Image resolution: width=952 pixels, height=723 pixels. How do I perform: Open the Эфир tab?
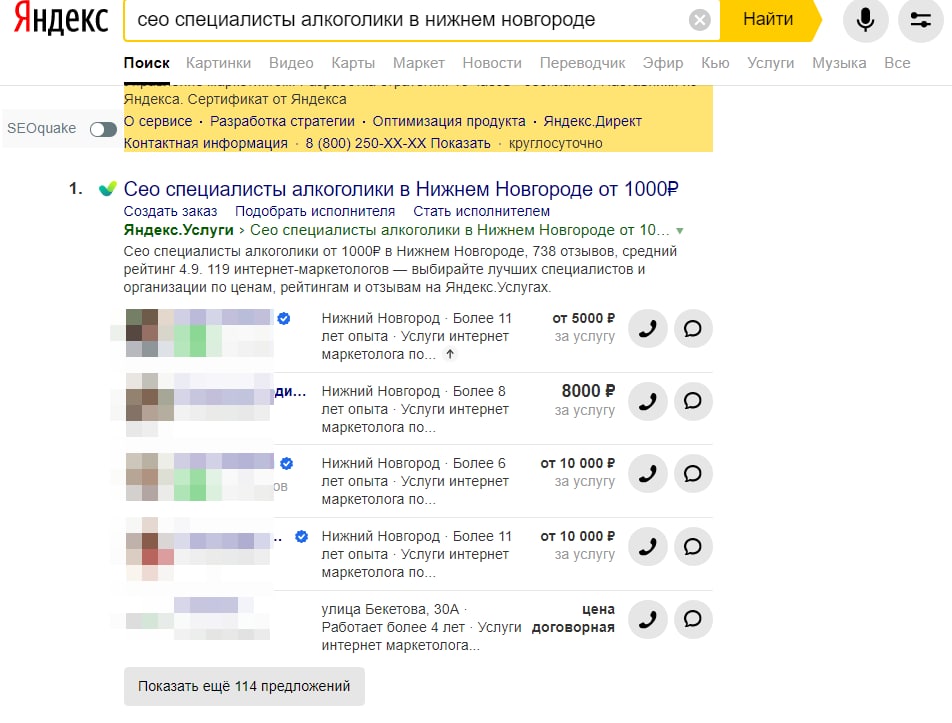663,63
